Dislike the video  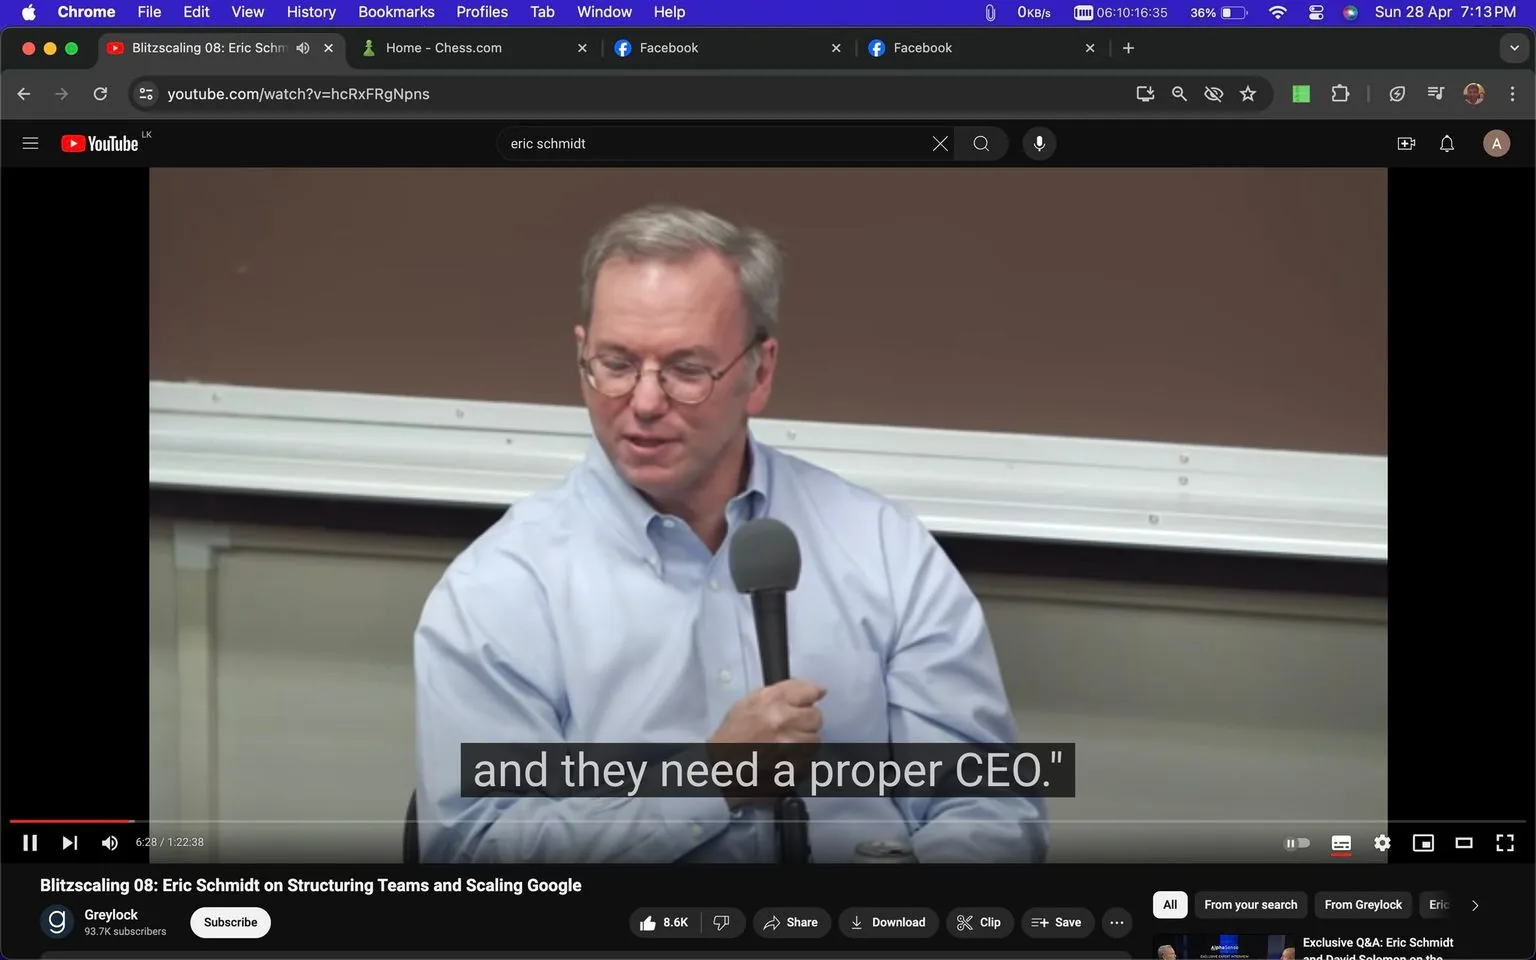pyautogui.click(x=722, y=922)
